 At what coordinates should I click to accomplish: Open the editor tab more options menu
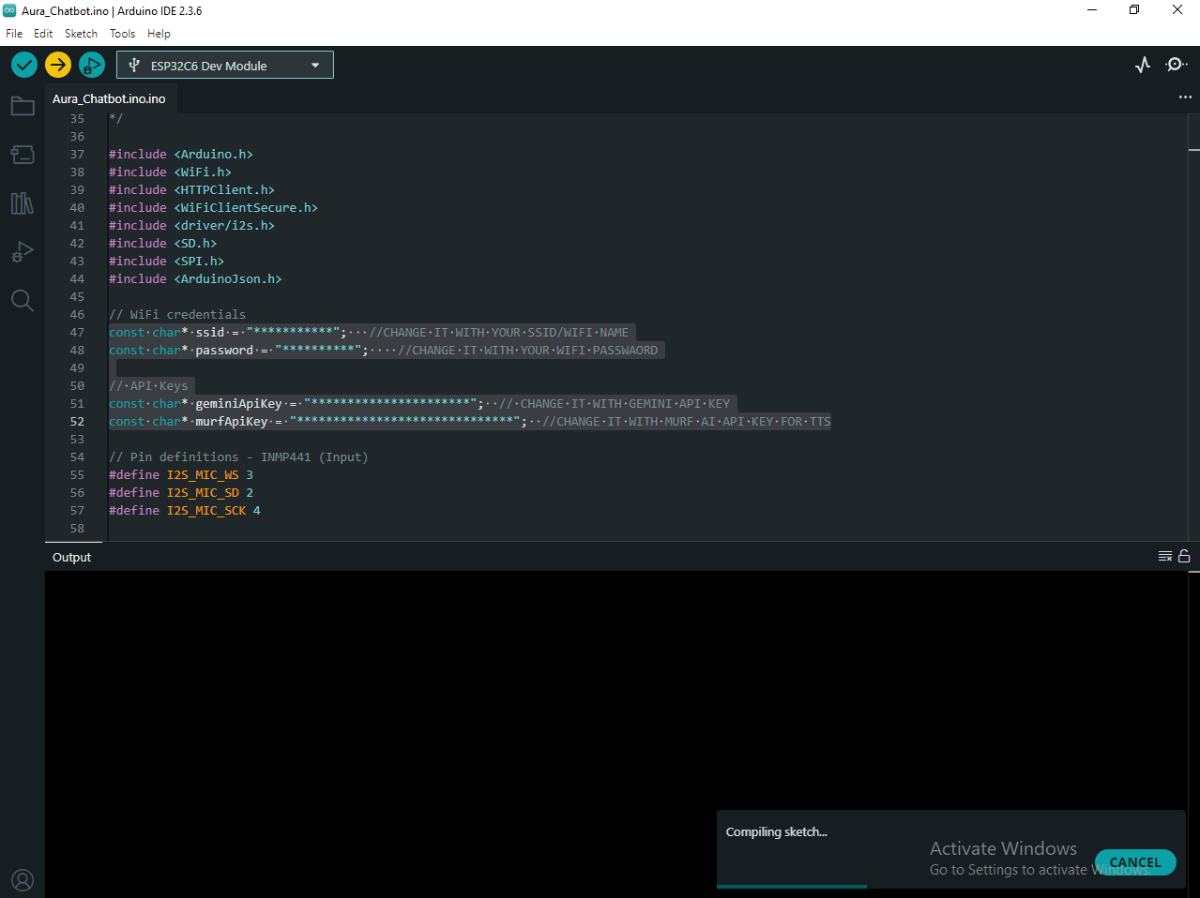click(1185, 98)
